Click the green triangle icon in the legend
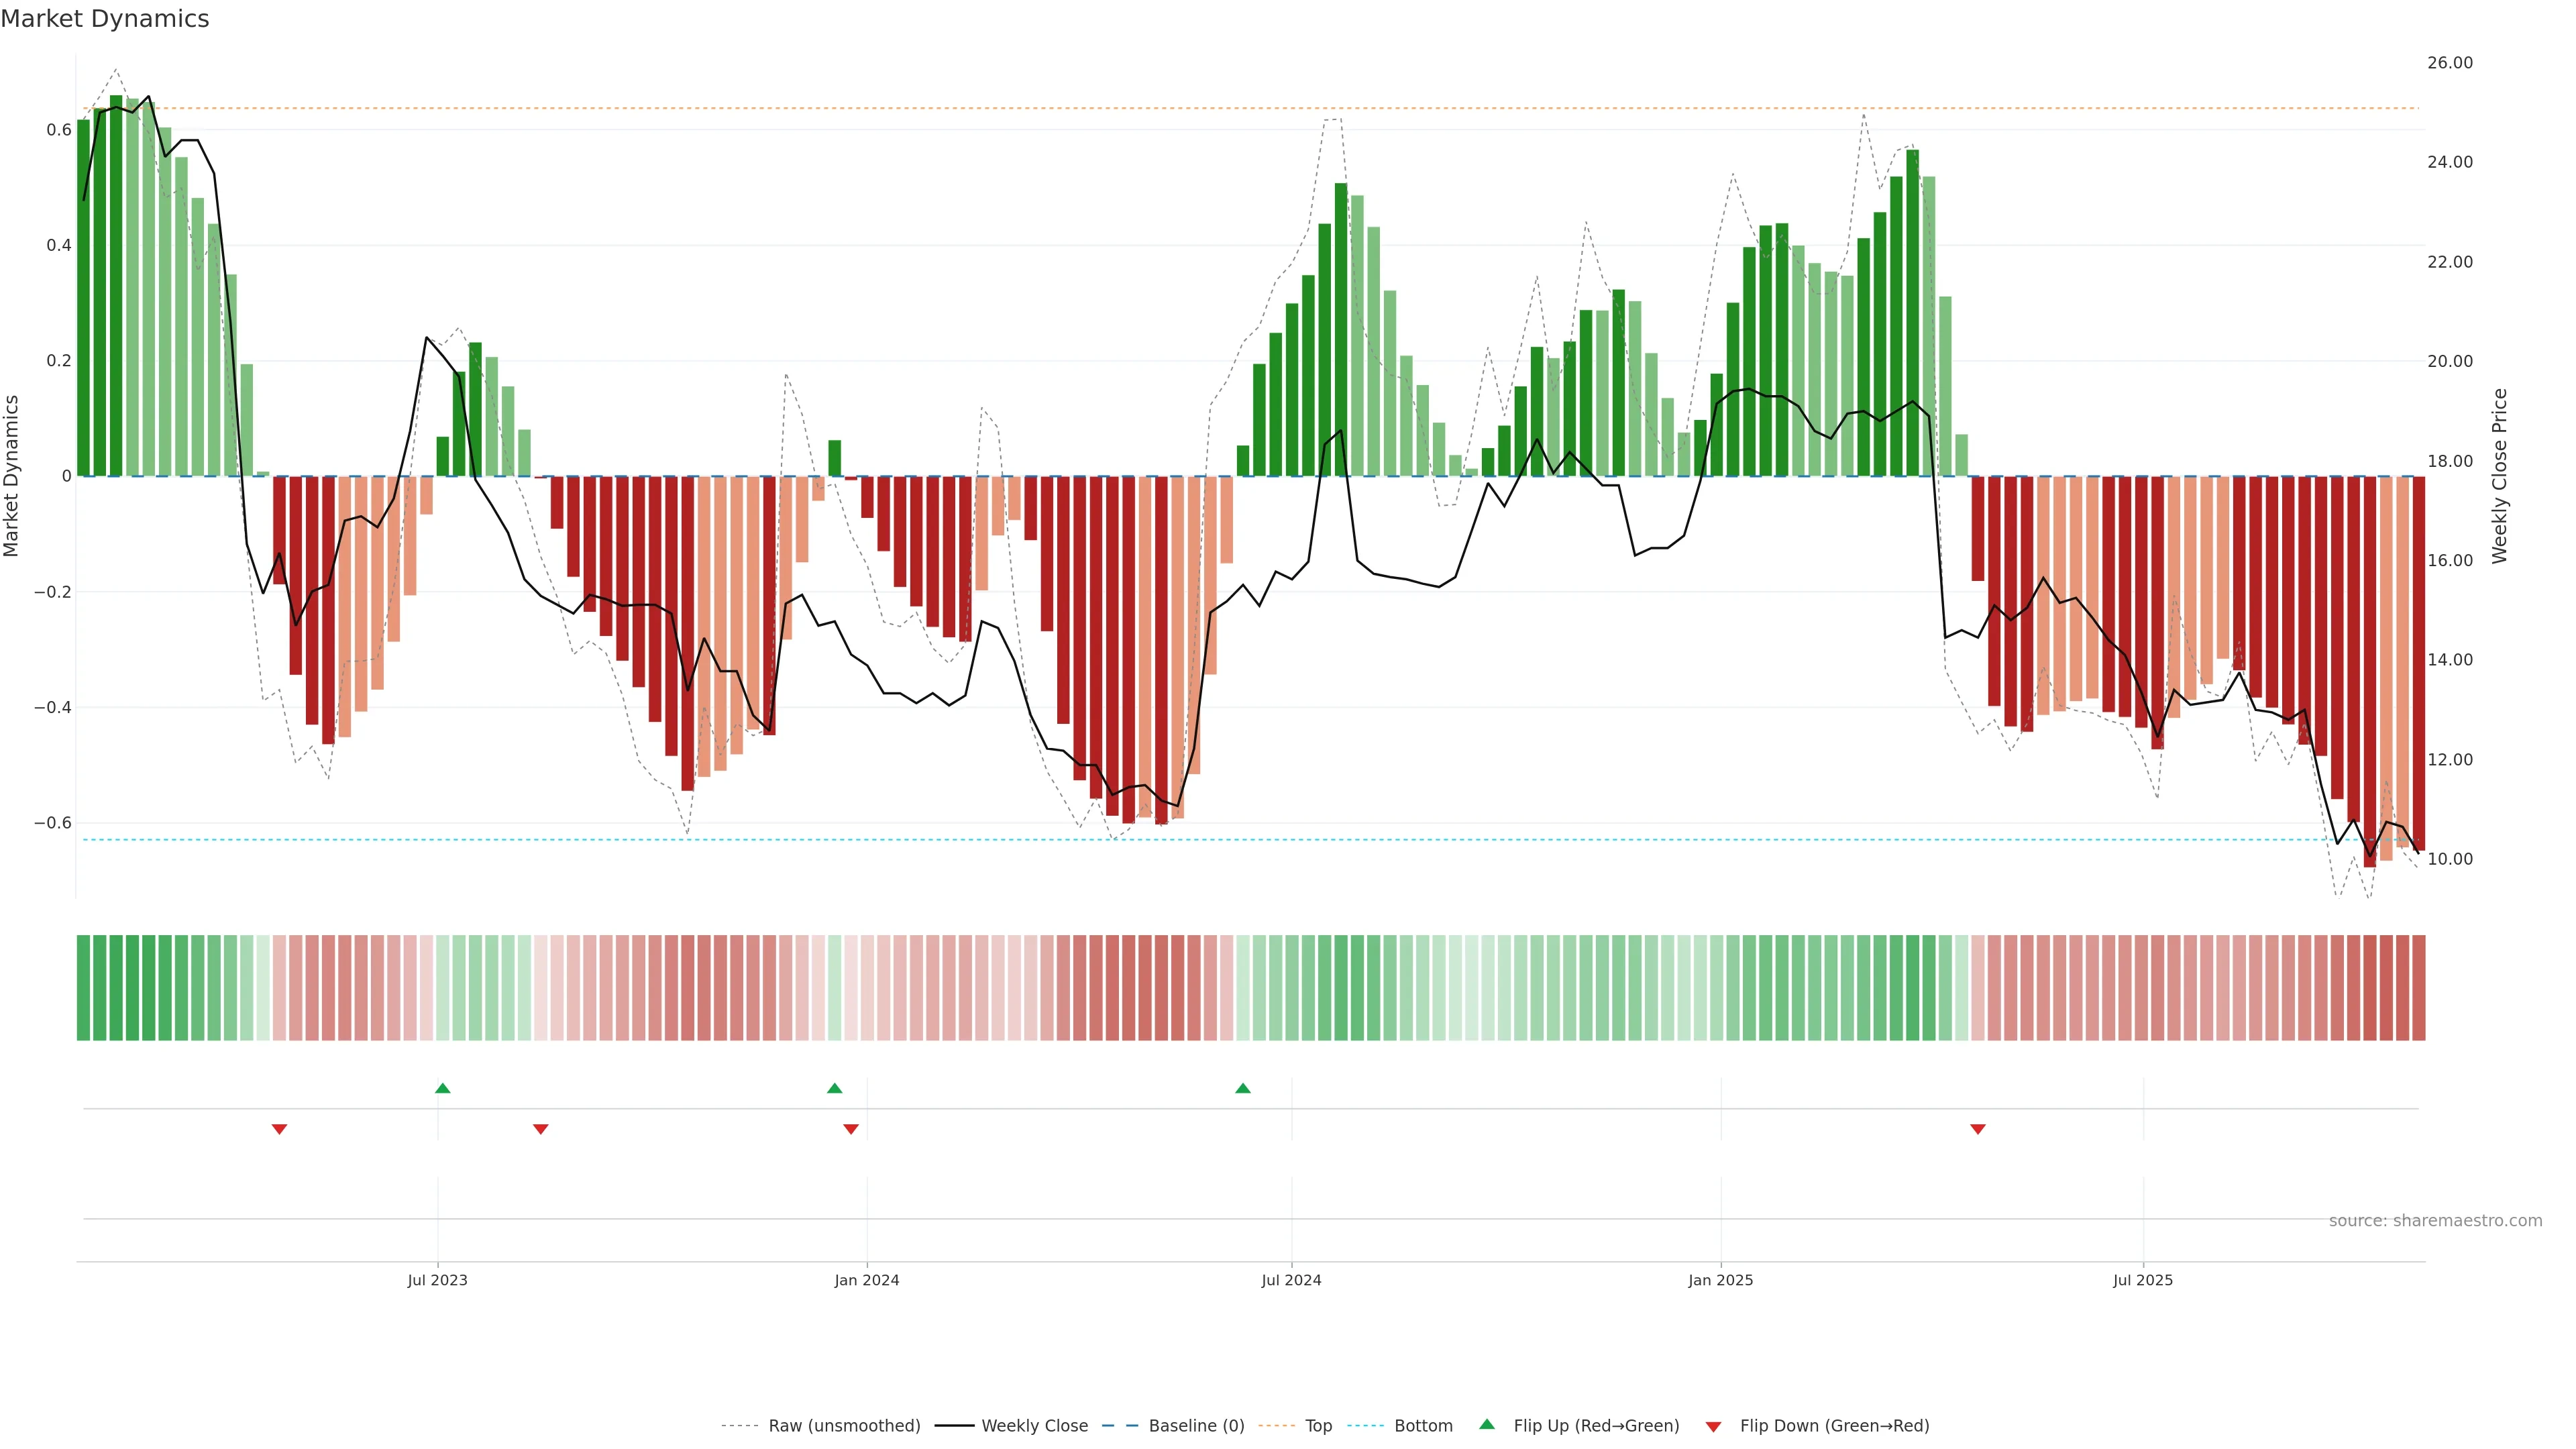Image resolution: width=2576 pixels, height=1449 pixels. pyautogui.click(x=1487, y=1424)
